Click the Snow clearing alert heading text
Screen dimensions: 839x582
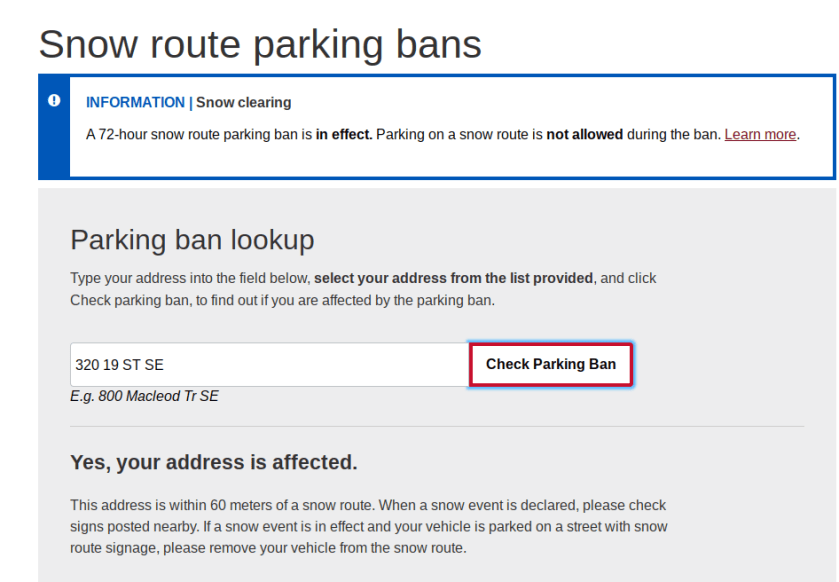click(244, 102)
